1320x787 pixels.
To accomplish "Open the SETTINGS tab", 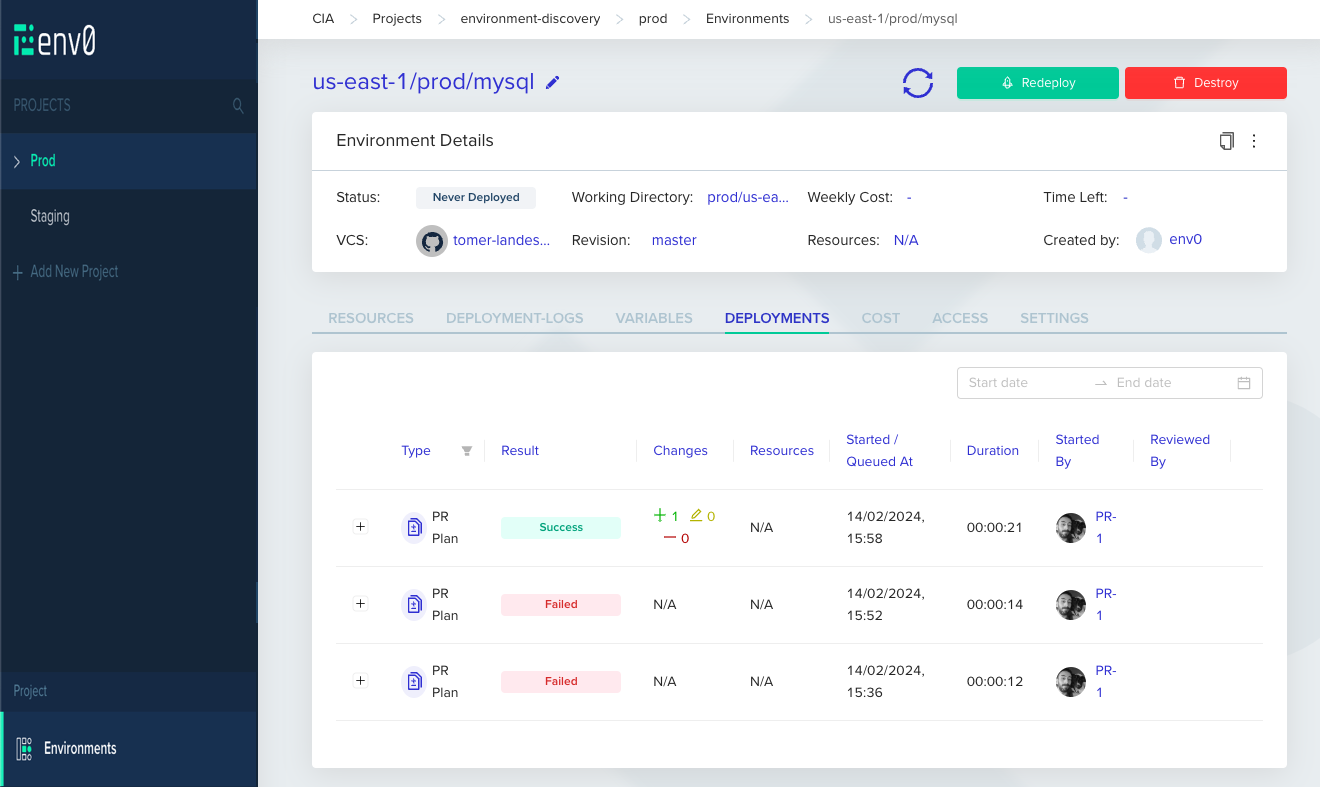I will [x=1054, y=318].
